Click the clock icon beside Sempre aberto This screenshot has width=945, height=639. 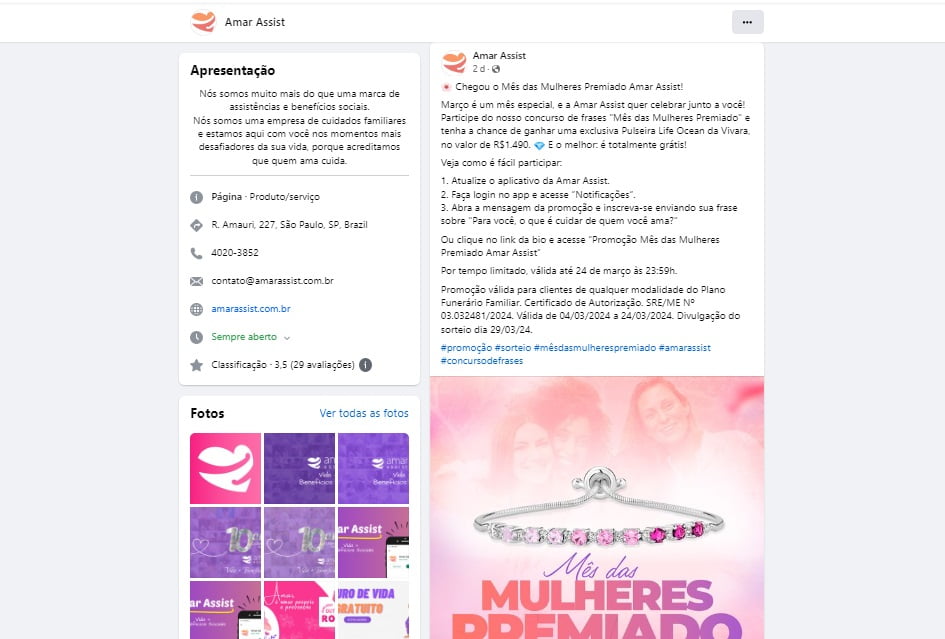[x=196, y=337]
